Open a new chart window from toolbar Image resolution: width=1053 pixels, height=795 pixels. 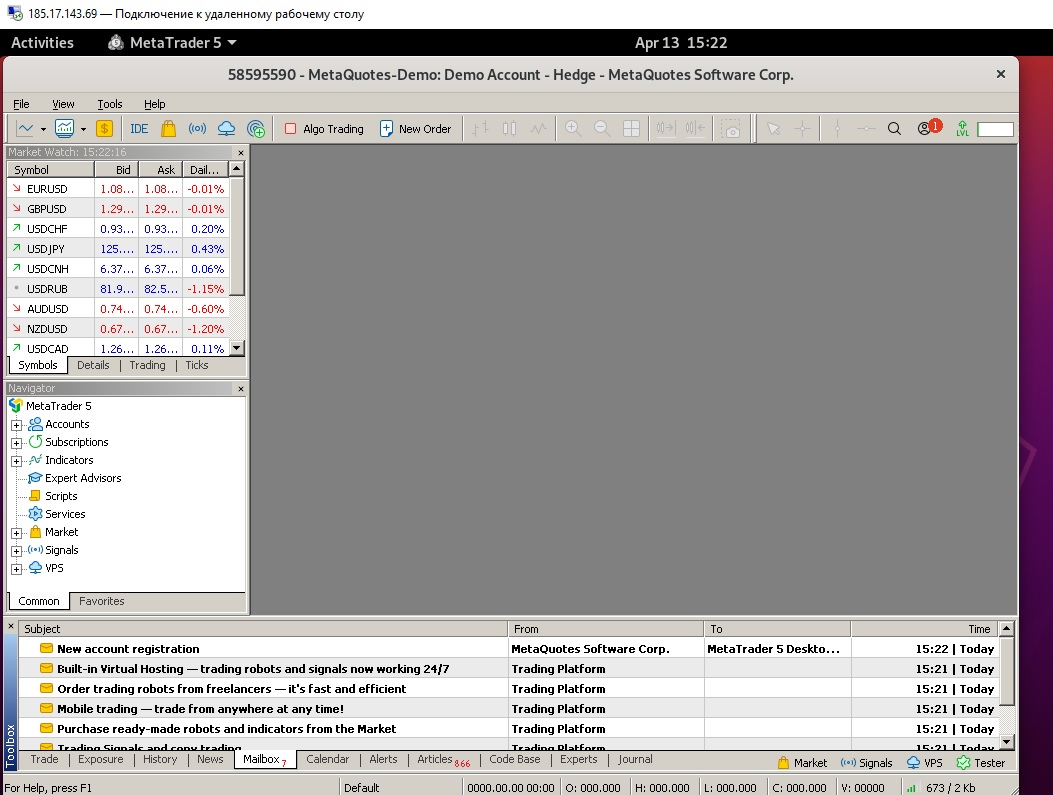coord(25,128)
